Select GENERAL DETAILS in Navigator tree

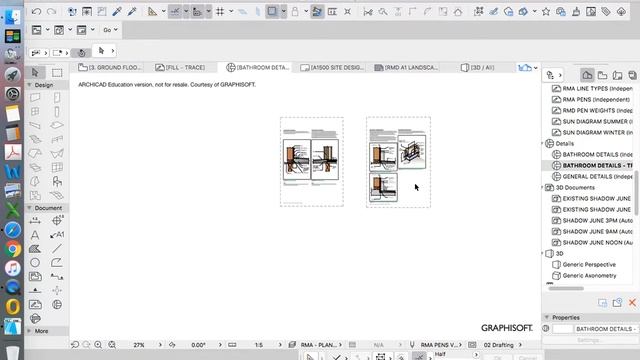[x=592, y=176]
